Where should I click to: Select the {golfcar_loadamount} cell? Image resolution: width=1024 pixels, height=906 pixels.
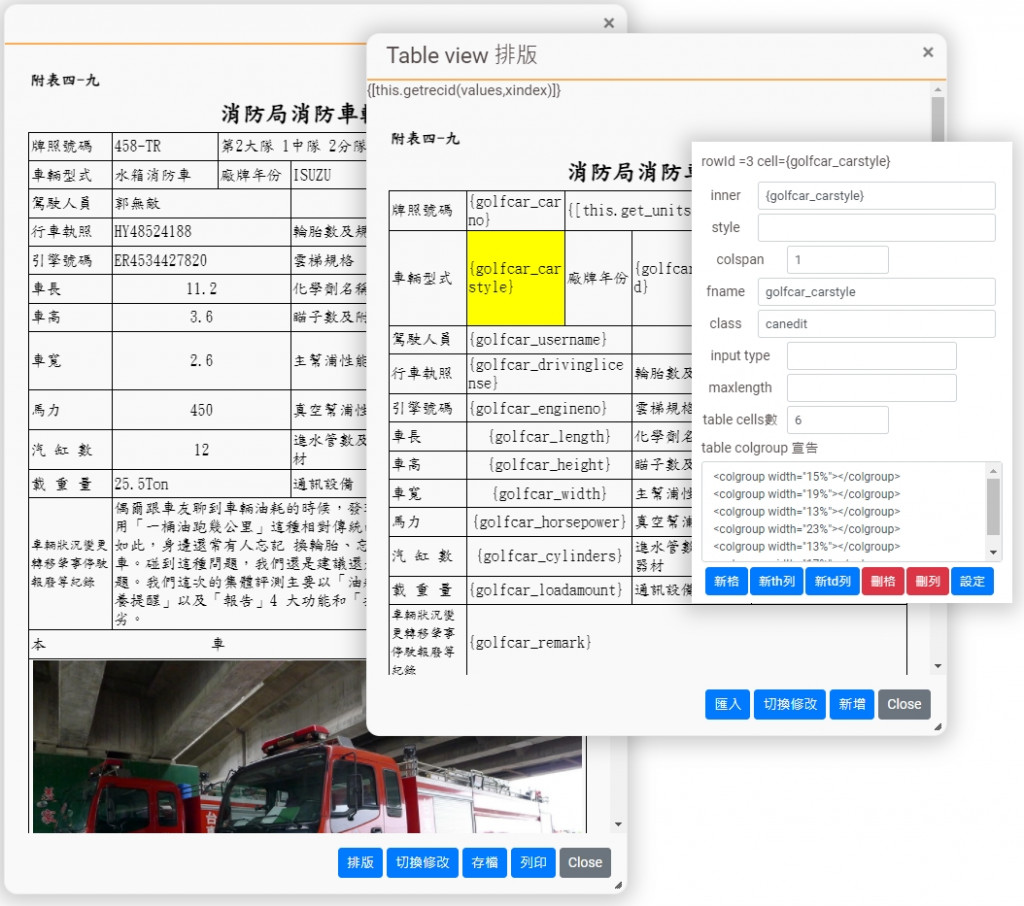coord(549,590)
